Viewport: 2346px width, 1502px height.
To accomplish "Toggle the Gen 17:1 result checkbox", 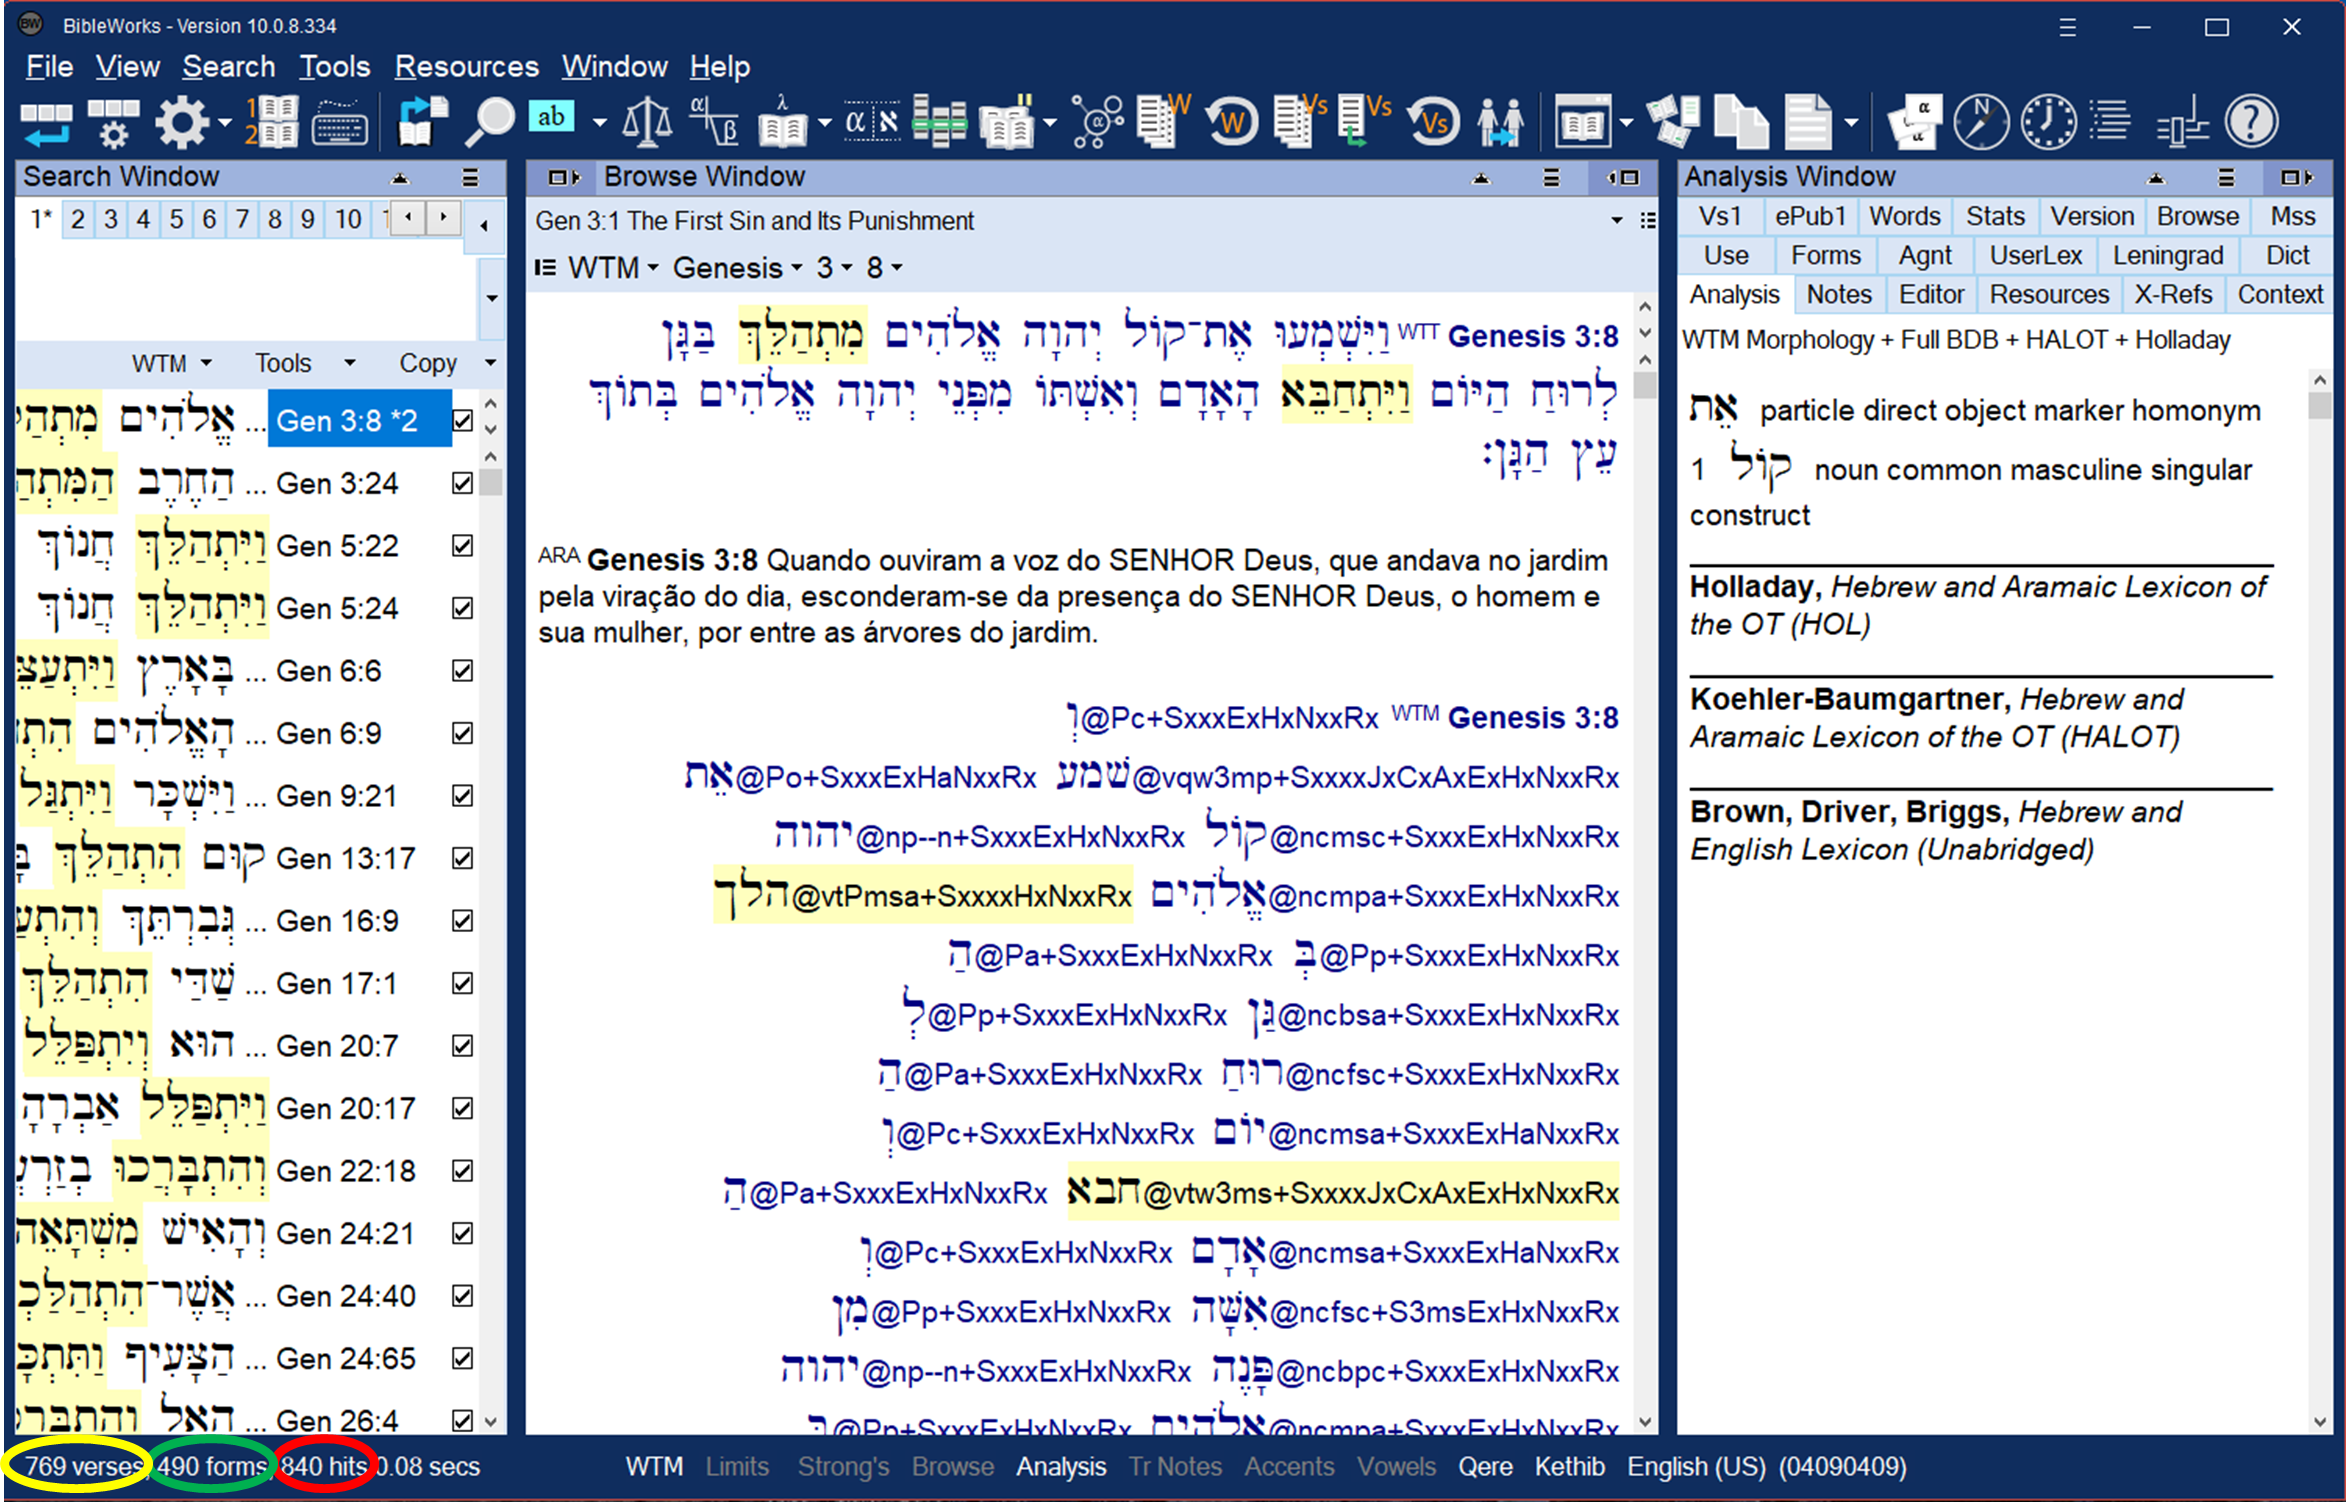I will 462,984.
